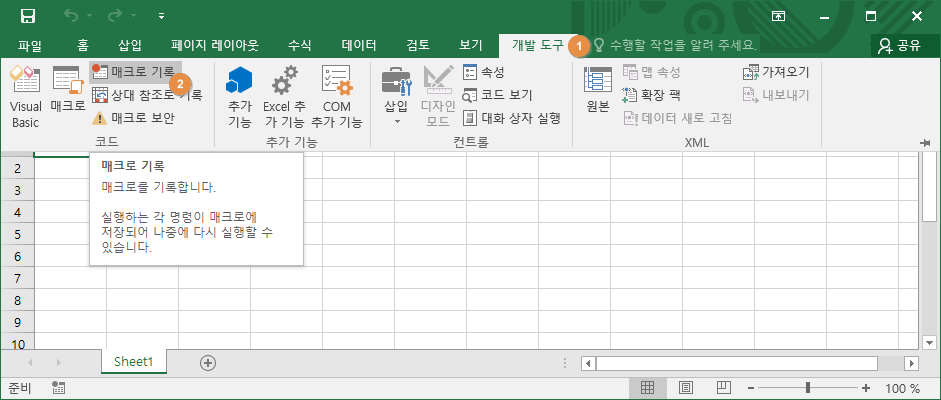Click macro recording status bar icon

(58, 387)
